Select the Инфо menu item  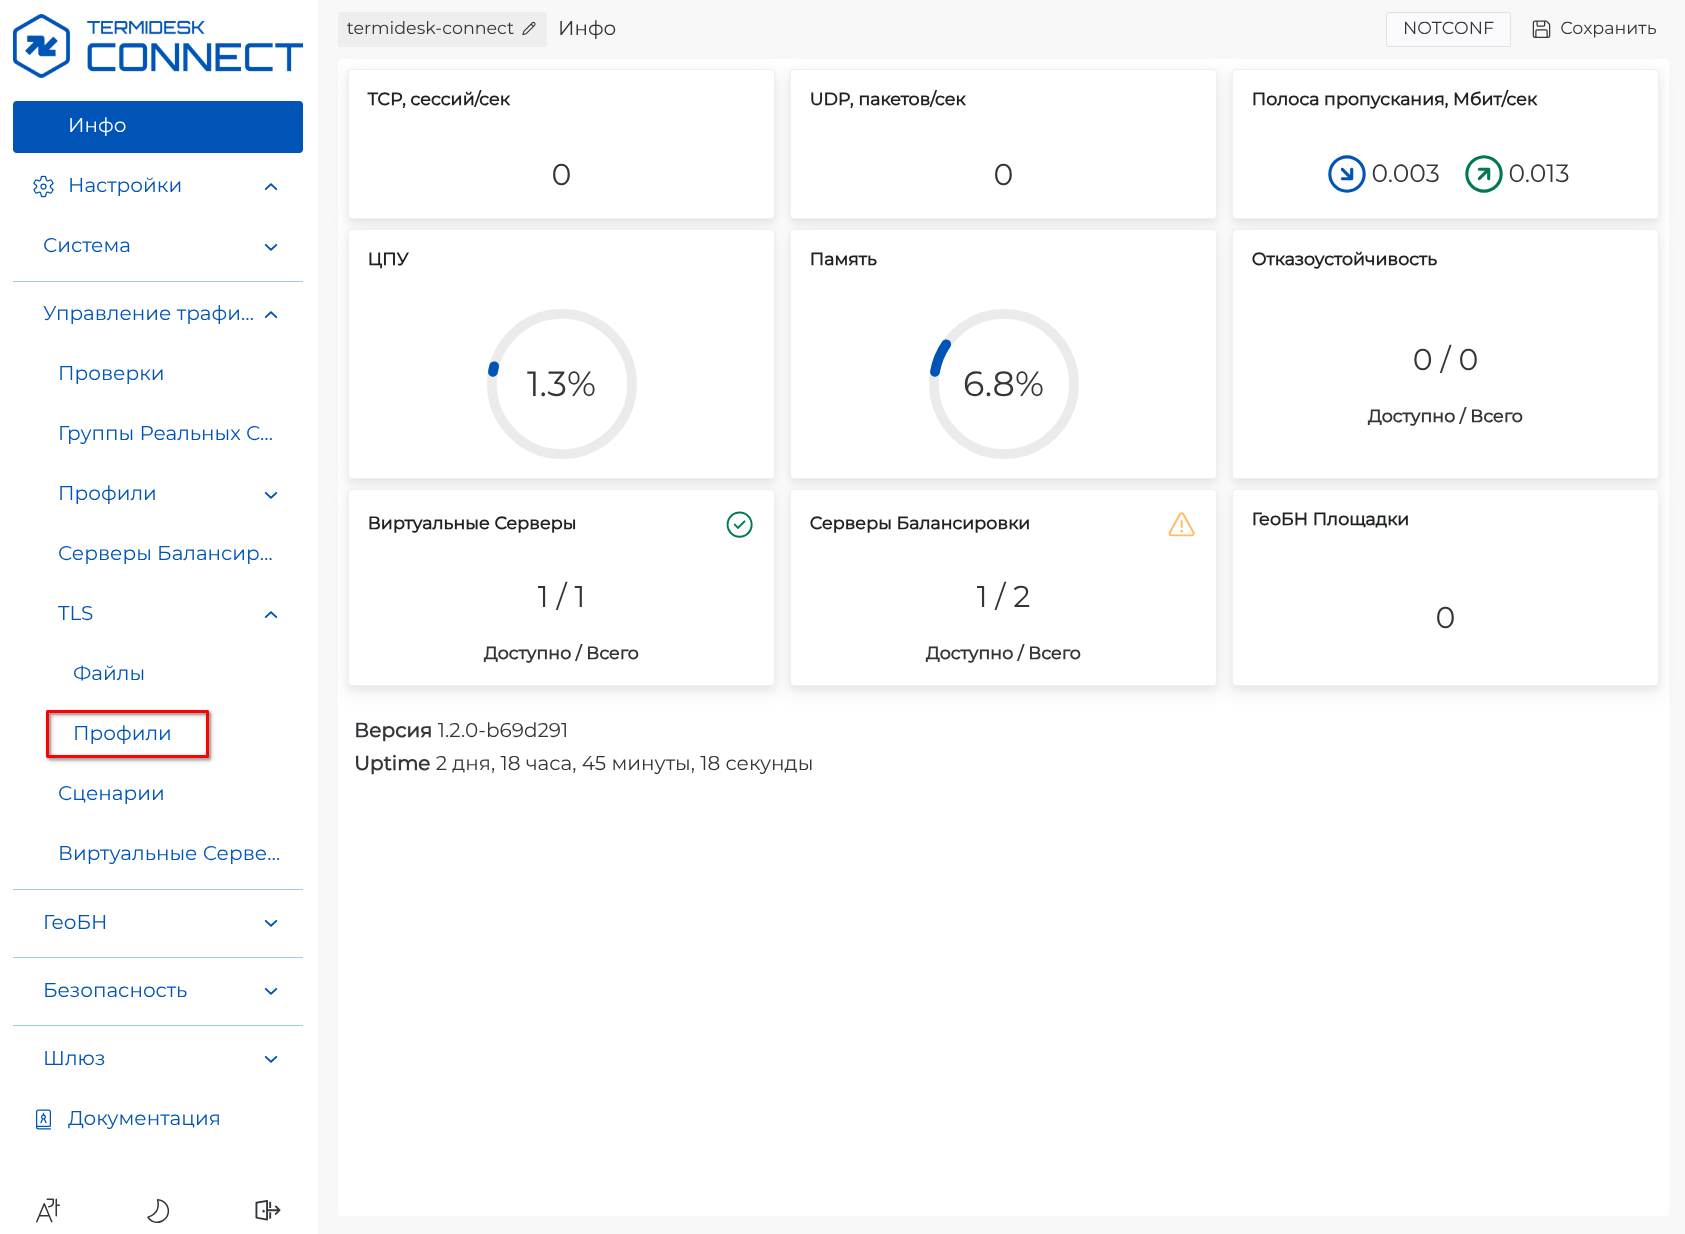[x=157, y=126]
